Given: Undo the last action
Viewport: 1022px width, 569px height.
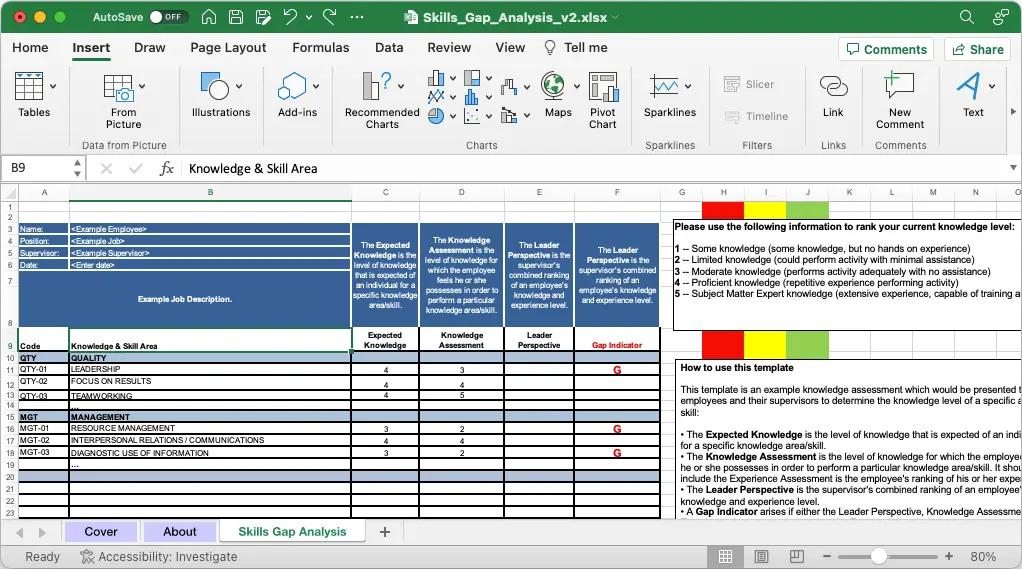Looking at the screenshot, I should click(291, 17).
